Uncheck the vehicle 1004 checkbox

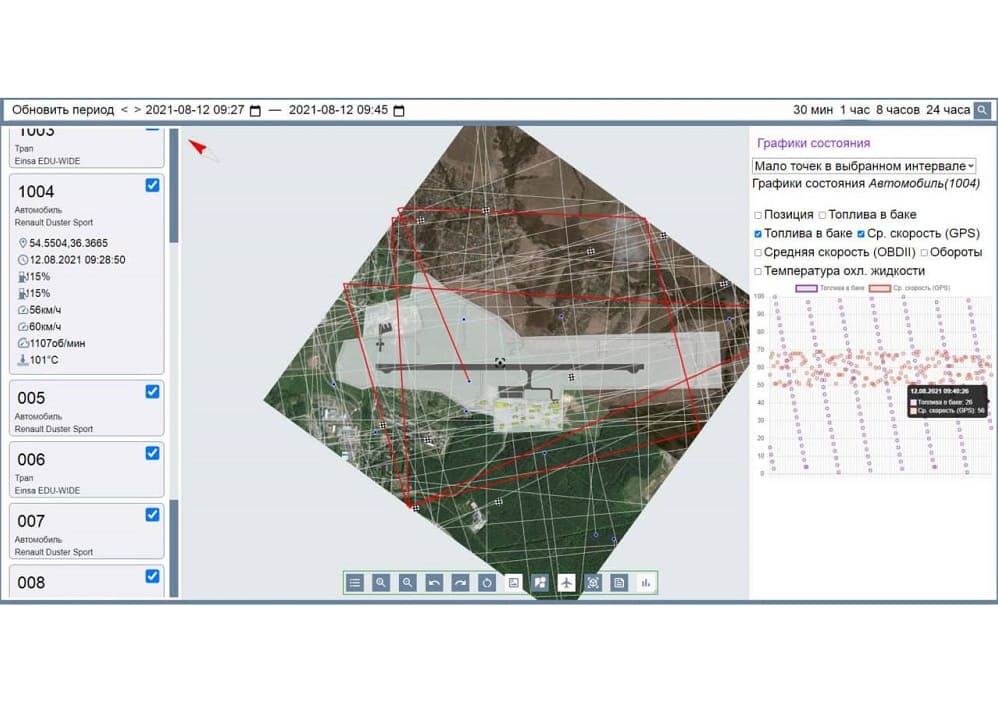click(x=152, y=185)
